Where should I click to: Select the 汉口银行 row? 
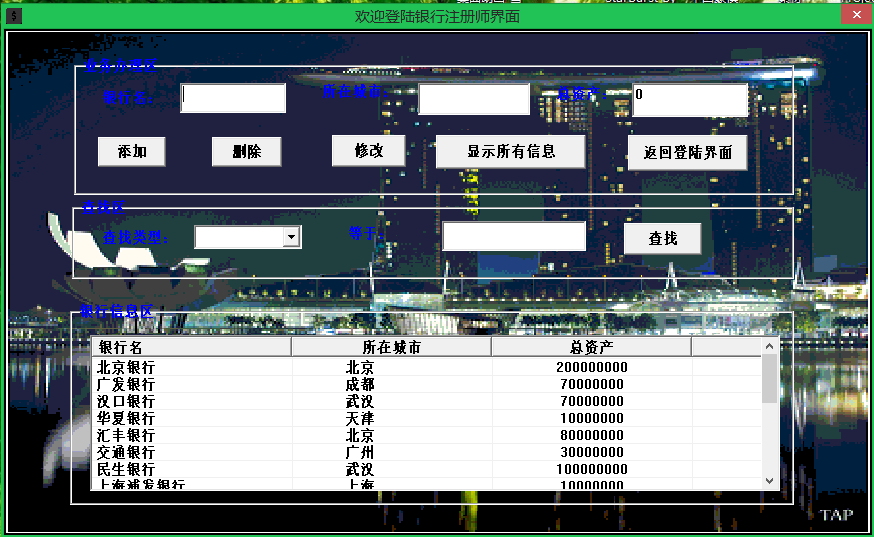(426, 401)
